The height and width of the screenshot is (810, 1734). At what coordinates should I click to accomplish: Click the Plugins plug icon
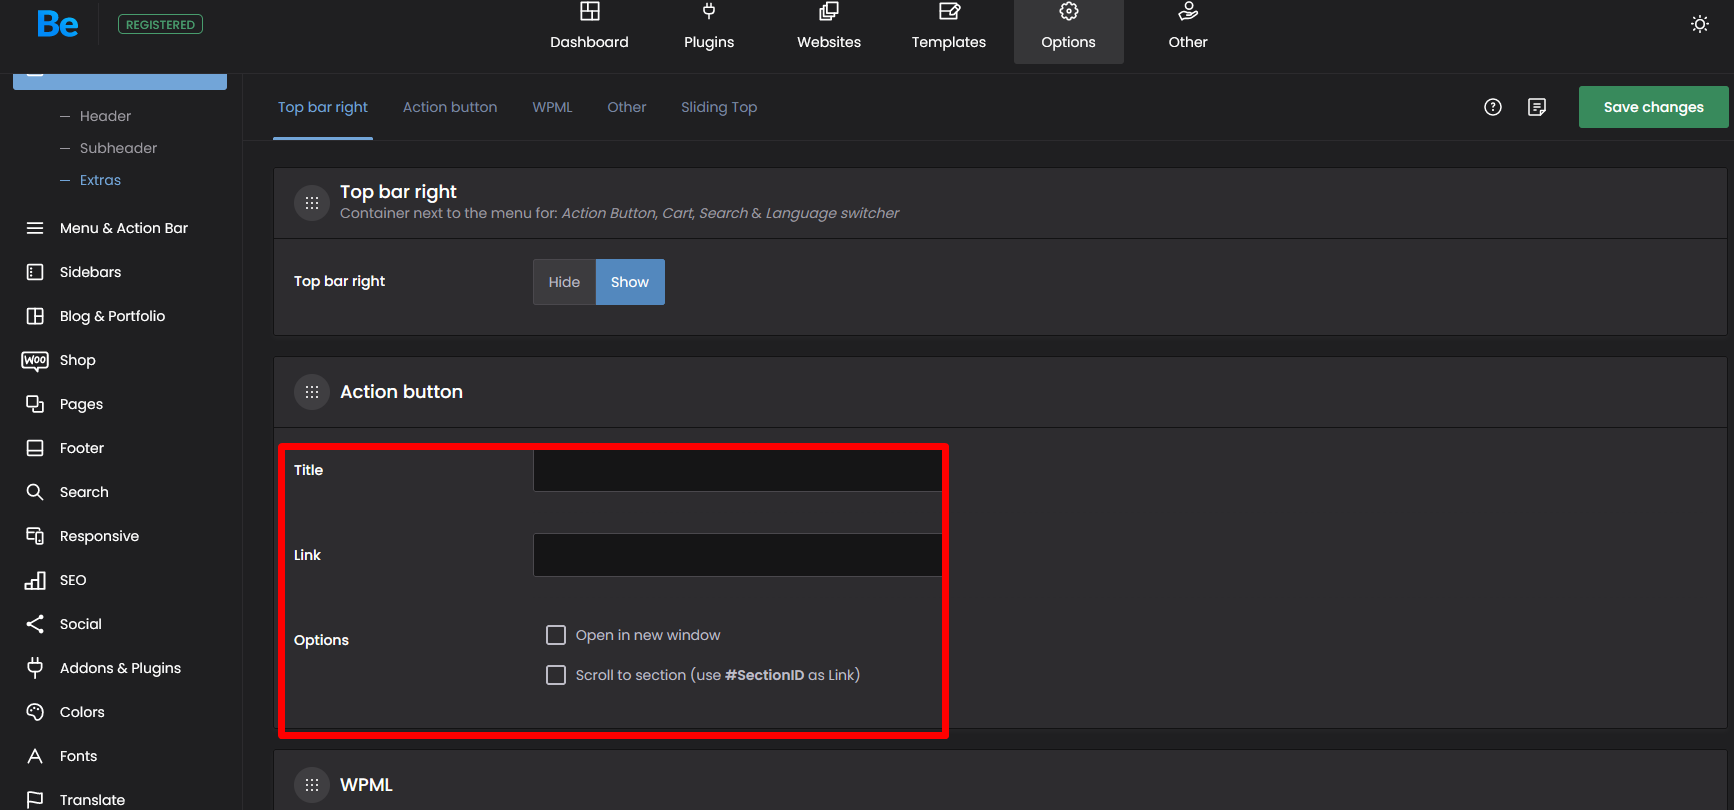click(x=709, y=12)
